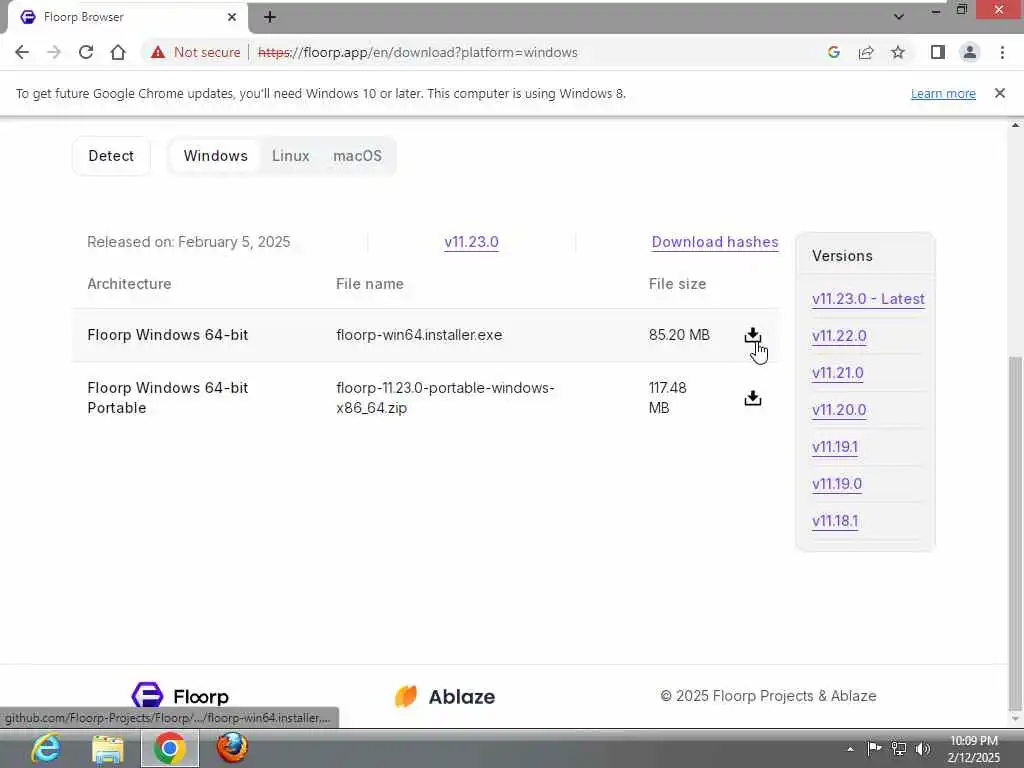Select version v11.21.0
The image size is (1024, 768).
838,373
